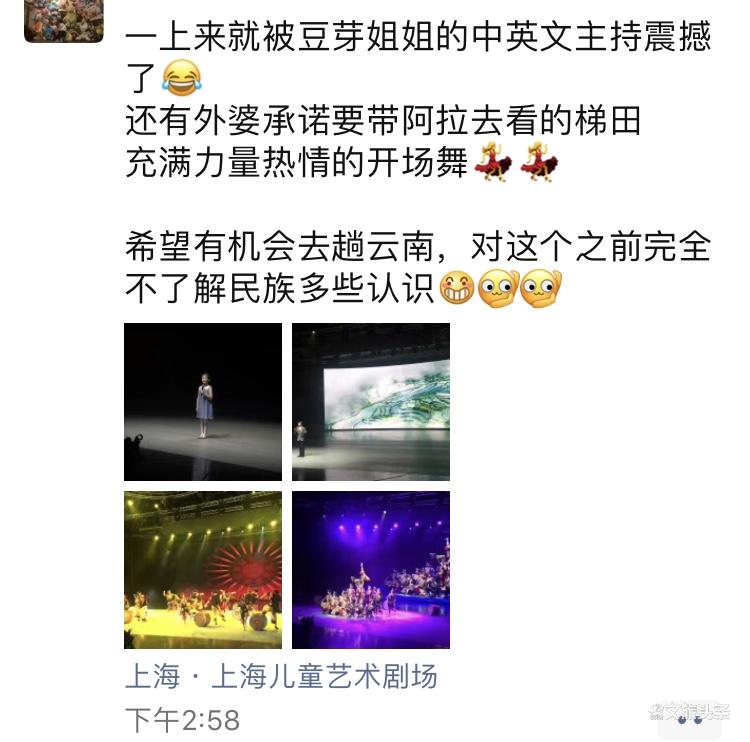This screenshot has height=742, width=750.
Task: Click the text 不了解民族多些认识
Action: click(x=280, y=288)
